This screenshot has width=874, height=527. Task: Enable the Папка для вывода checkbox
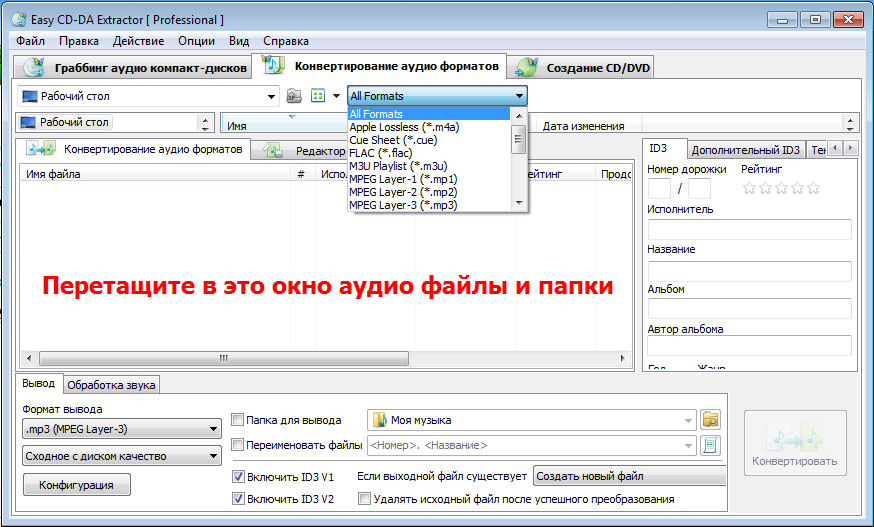click(x=237, y=419)
